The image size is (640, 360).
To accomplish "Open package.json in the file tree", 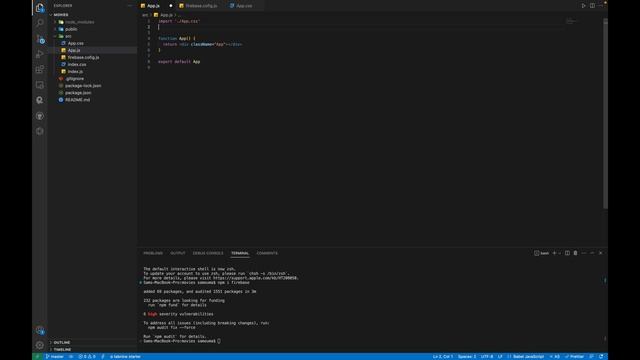I will (78, 93).
